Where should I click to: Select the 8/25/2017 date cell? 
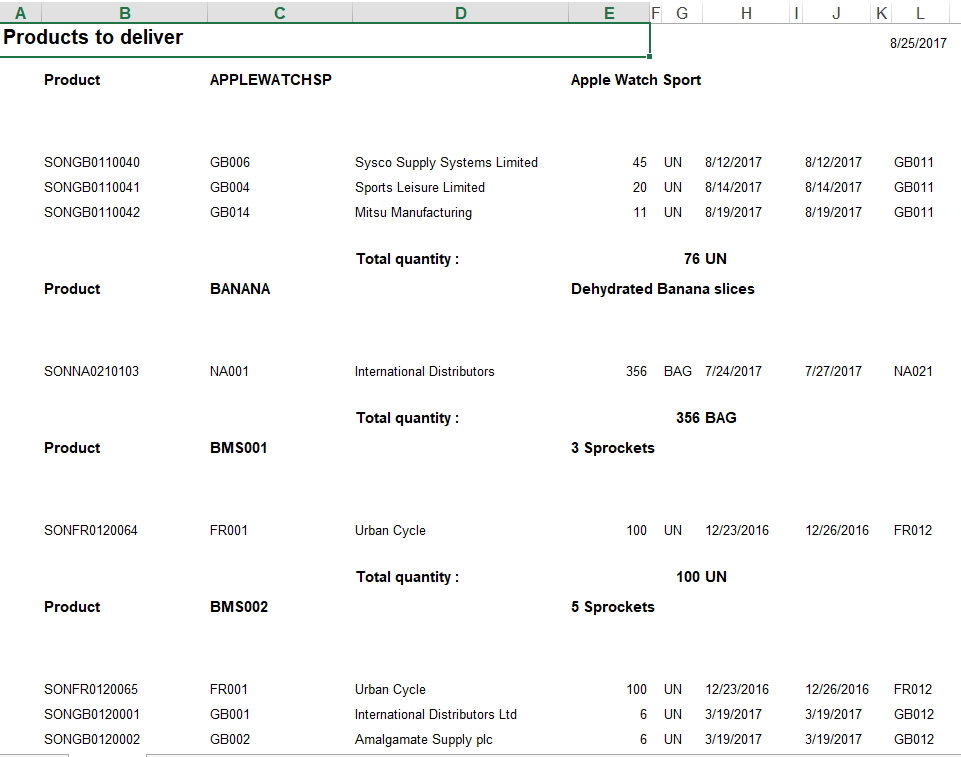(914, 43)
